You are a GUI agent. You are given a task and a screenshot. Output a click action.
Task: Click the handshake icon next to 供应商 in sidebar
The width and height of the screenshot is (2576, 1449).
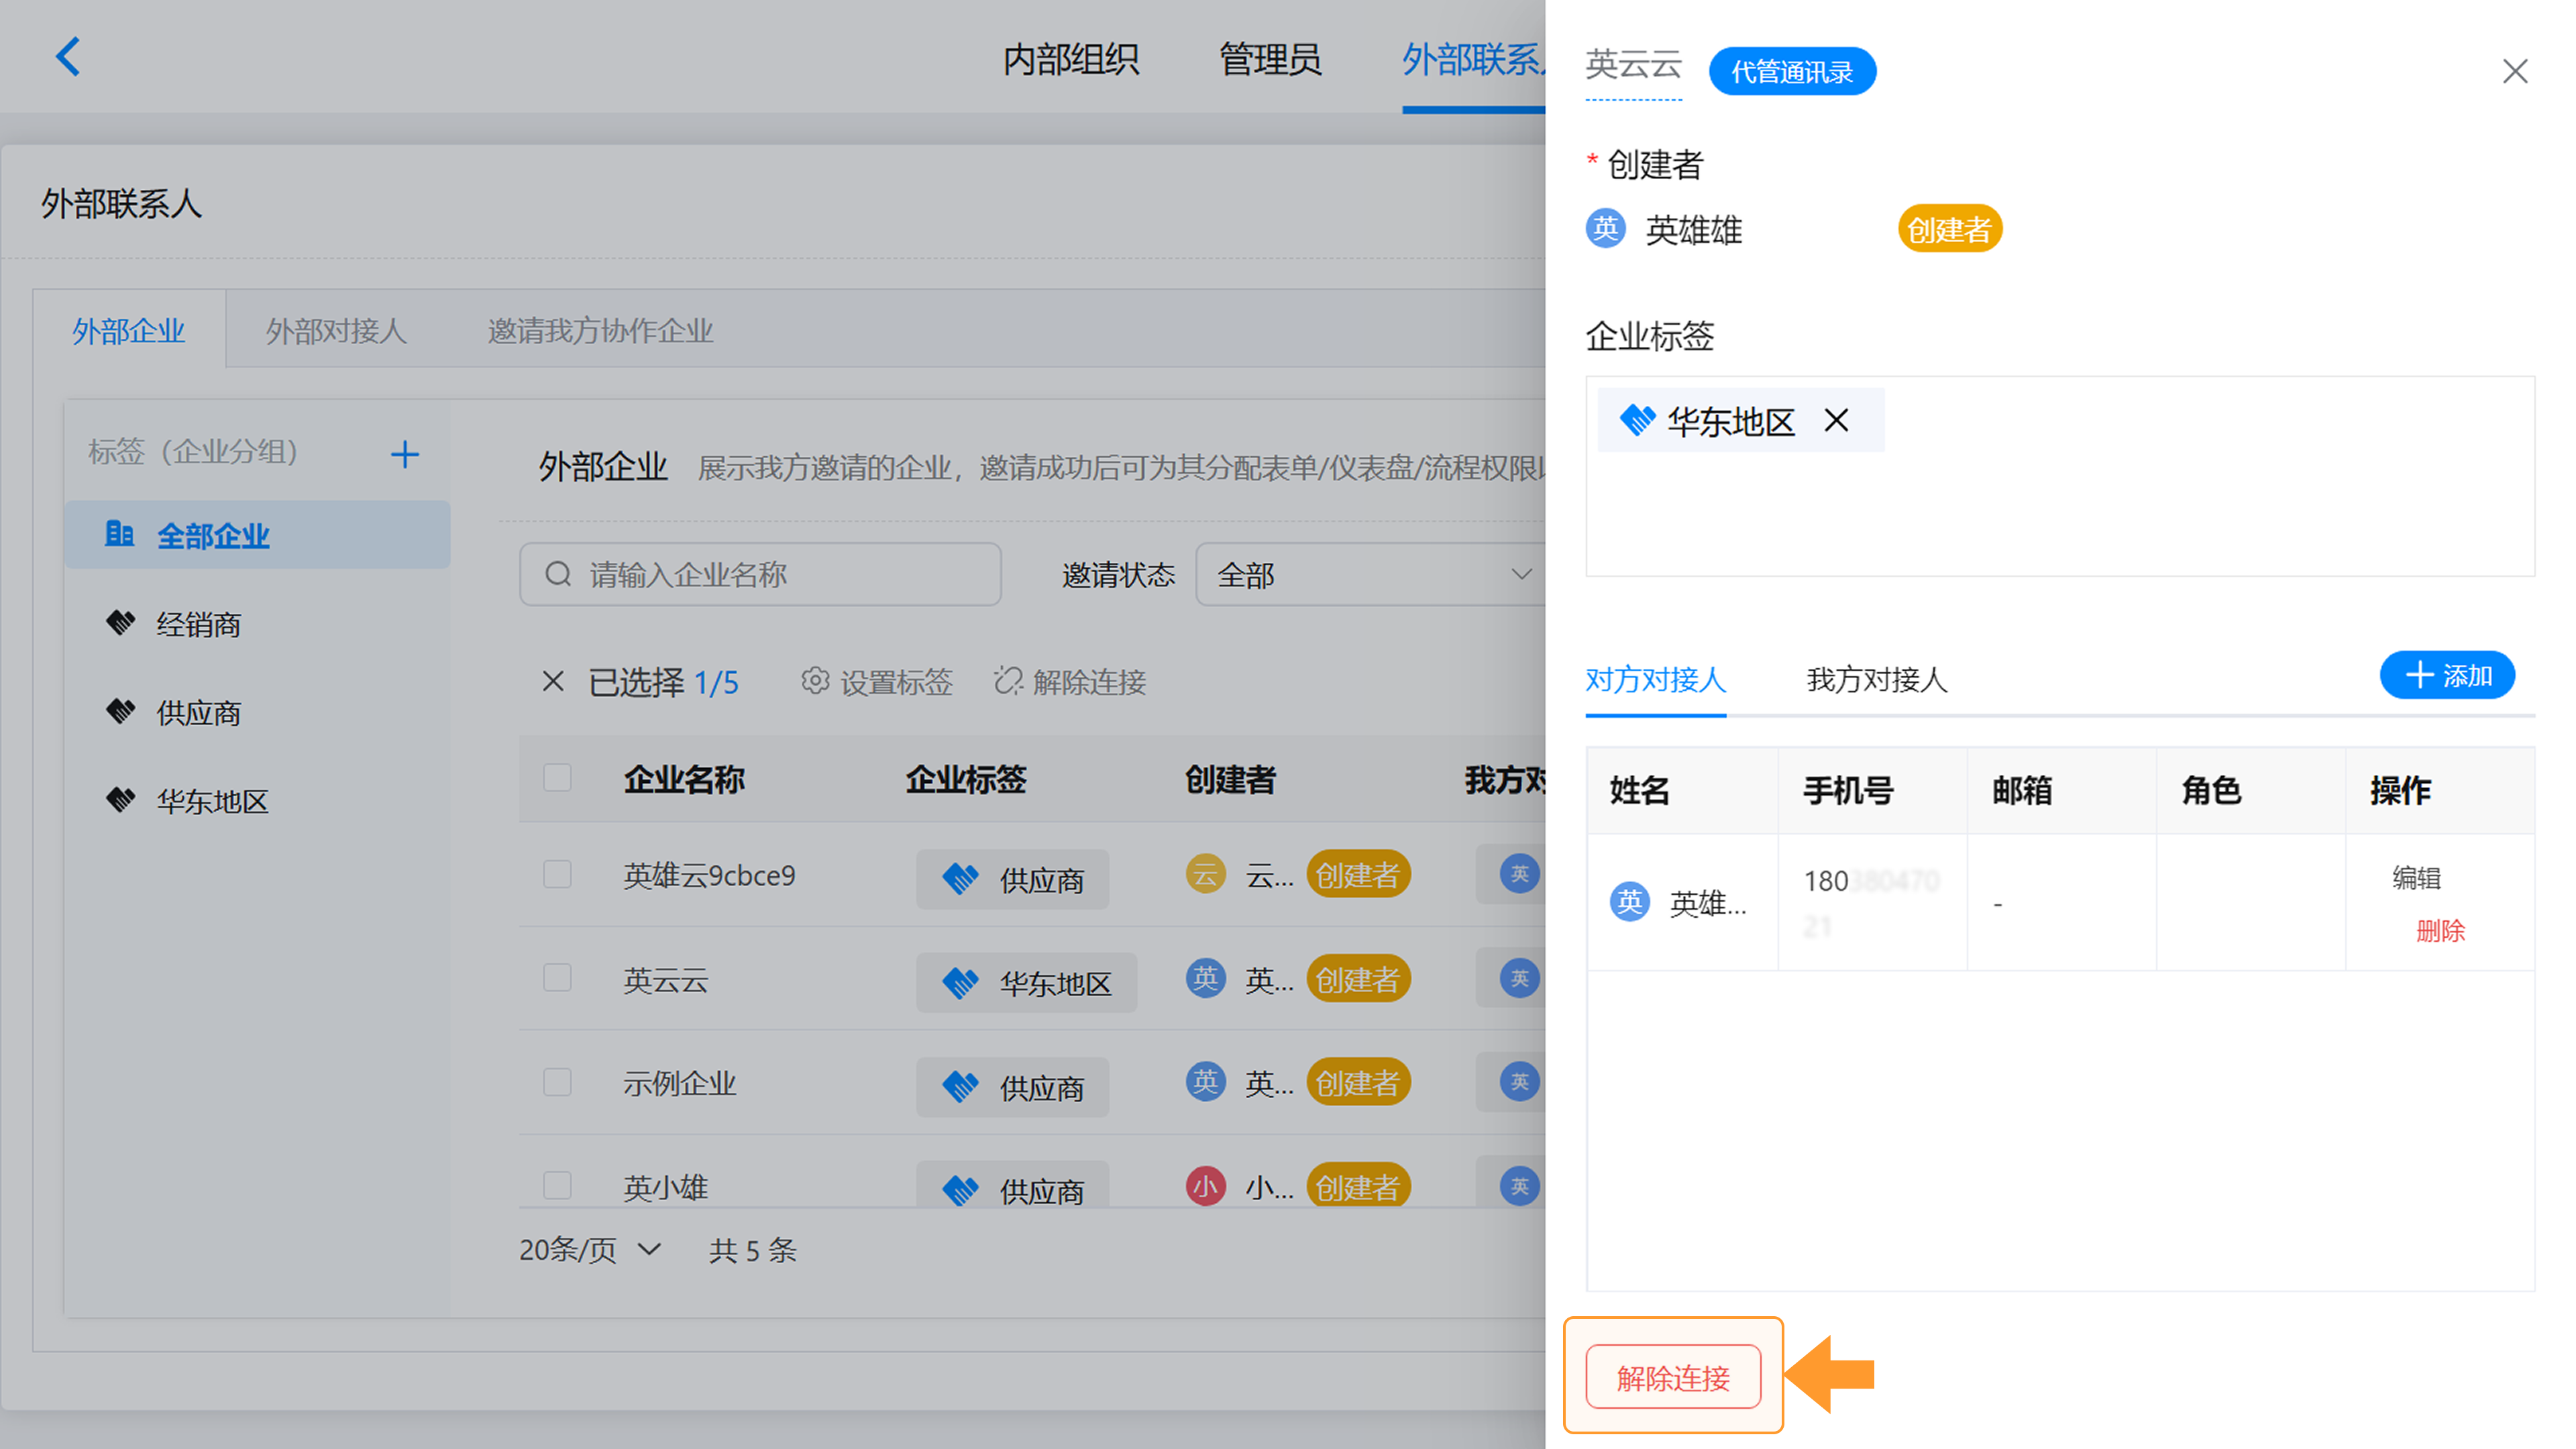[x=121, y=711]
